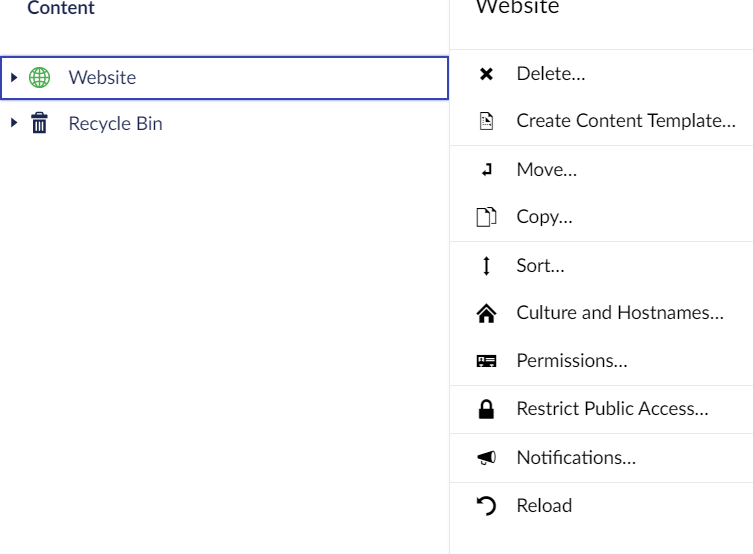Expand the Recycle Bin tree node

click(14, 123)
